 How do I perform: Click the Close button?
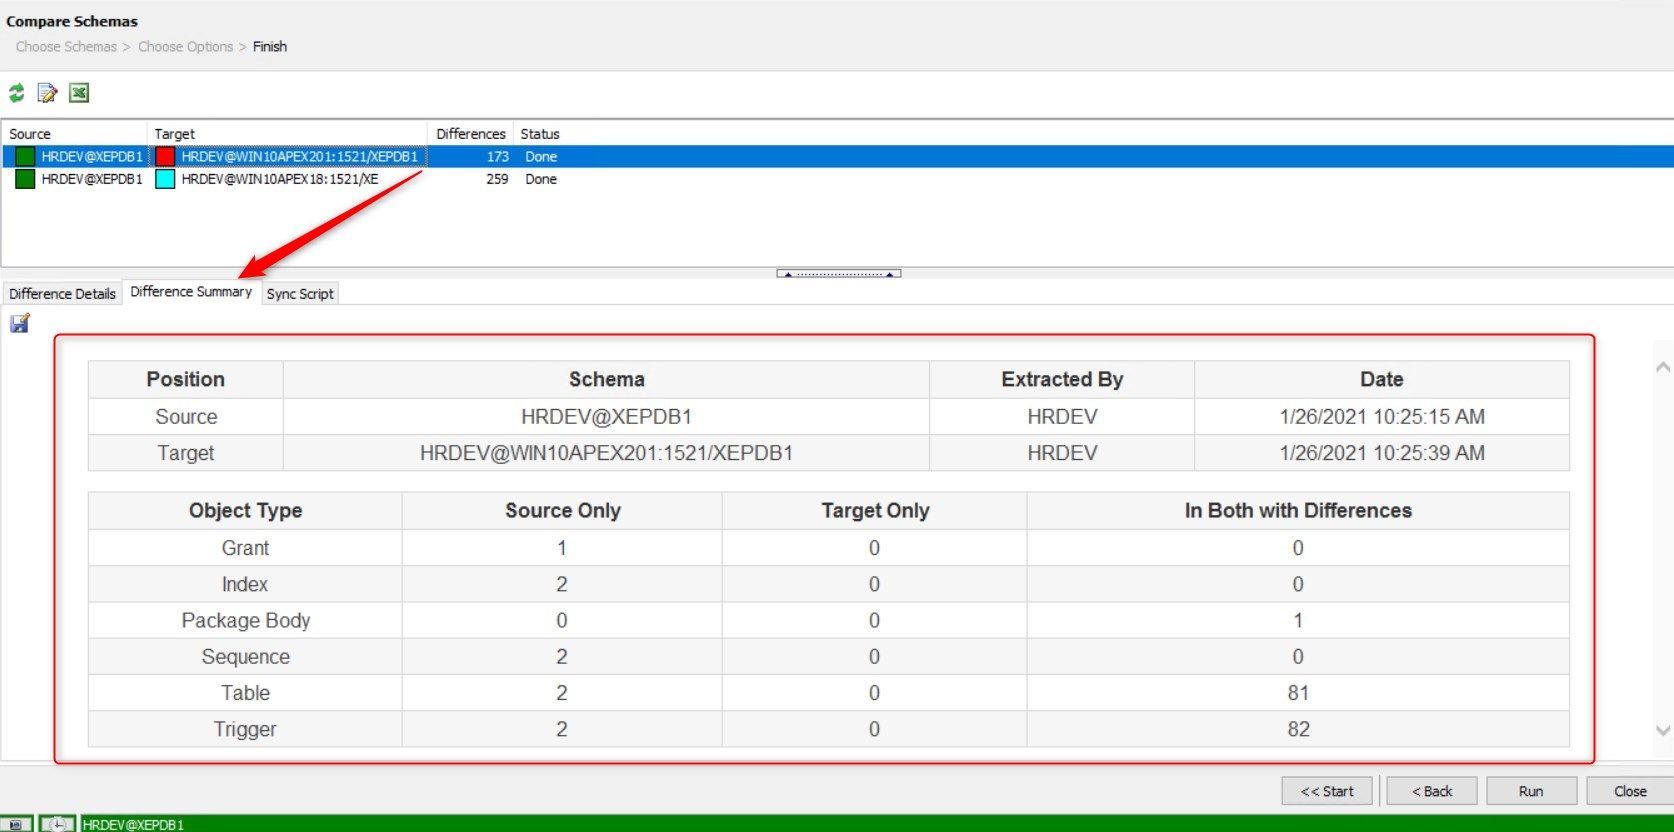pyautogui.click(x=1630, y=791)
